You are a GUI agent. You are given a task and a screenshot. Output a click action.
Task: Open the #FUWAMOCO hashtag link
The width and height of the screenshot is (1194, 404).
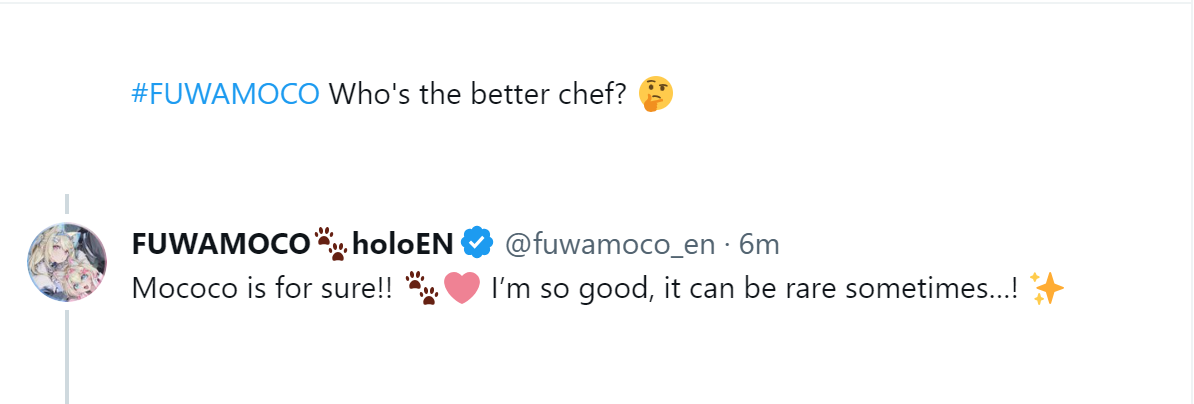coord(225,95)
